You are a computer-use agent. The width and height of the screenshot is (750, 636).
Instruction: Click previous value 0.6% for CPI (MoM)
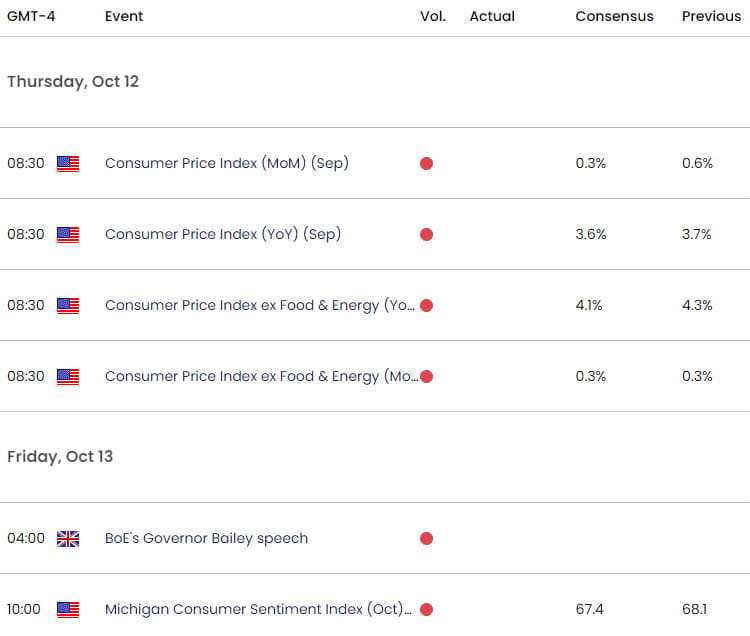click(x=697, y=164)
